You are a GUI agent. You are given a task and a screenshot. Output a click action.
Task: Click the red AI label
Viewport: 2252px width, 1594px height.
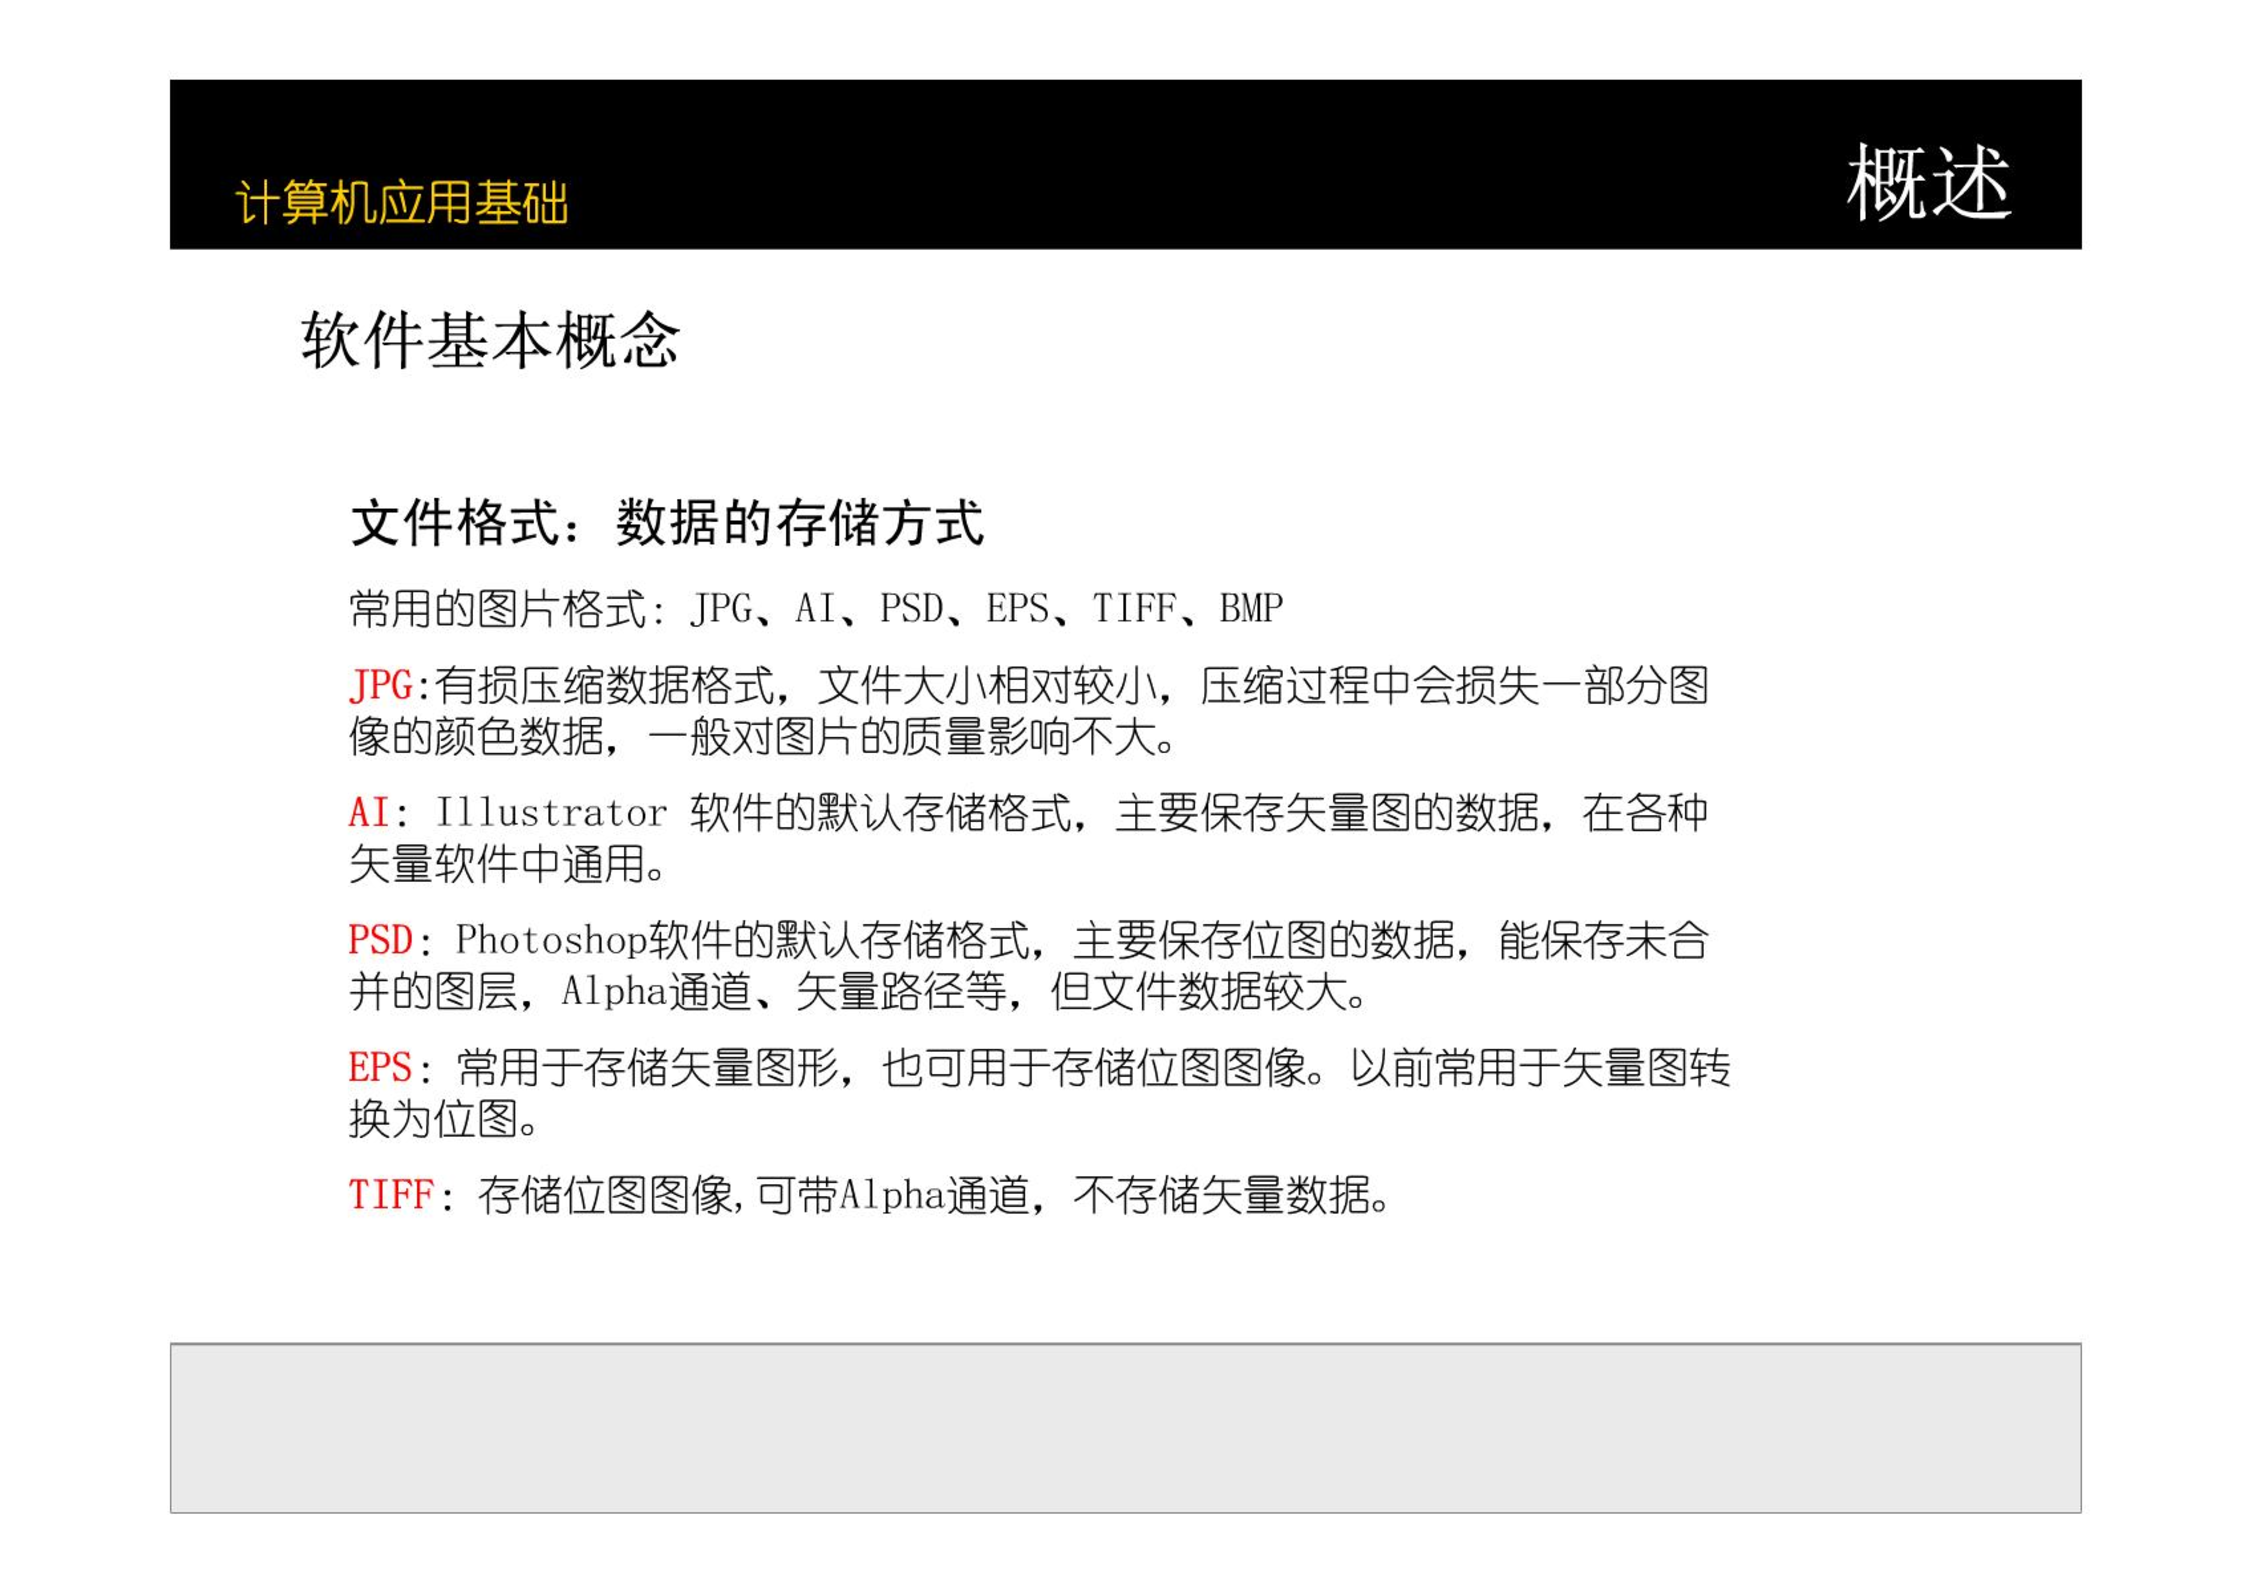[369, 812]
